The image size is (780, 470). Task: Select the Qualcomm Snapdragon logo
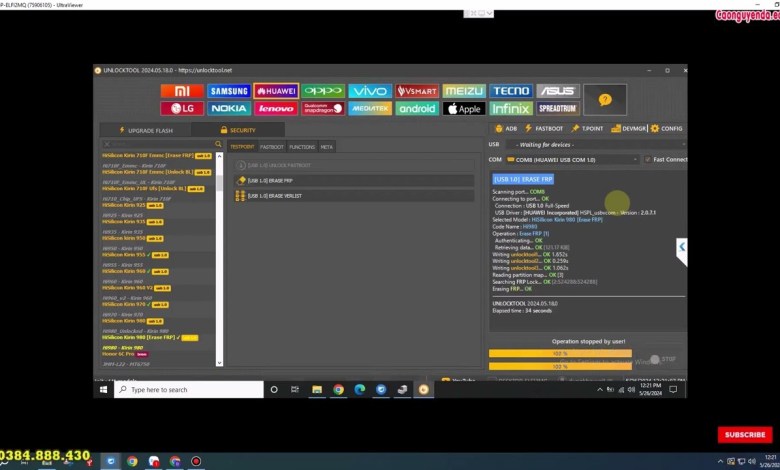[x=323, y=108]
